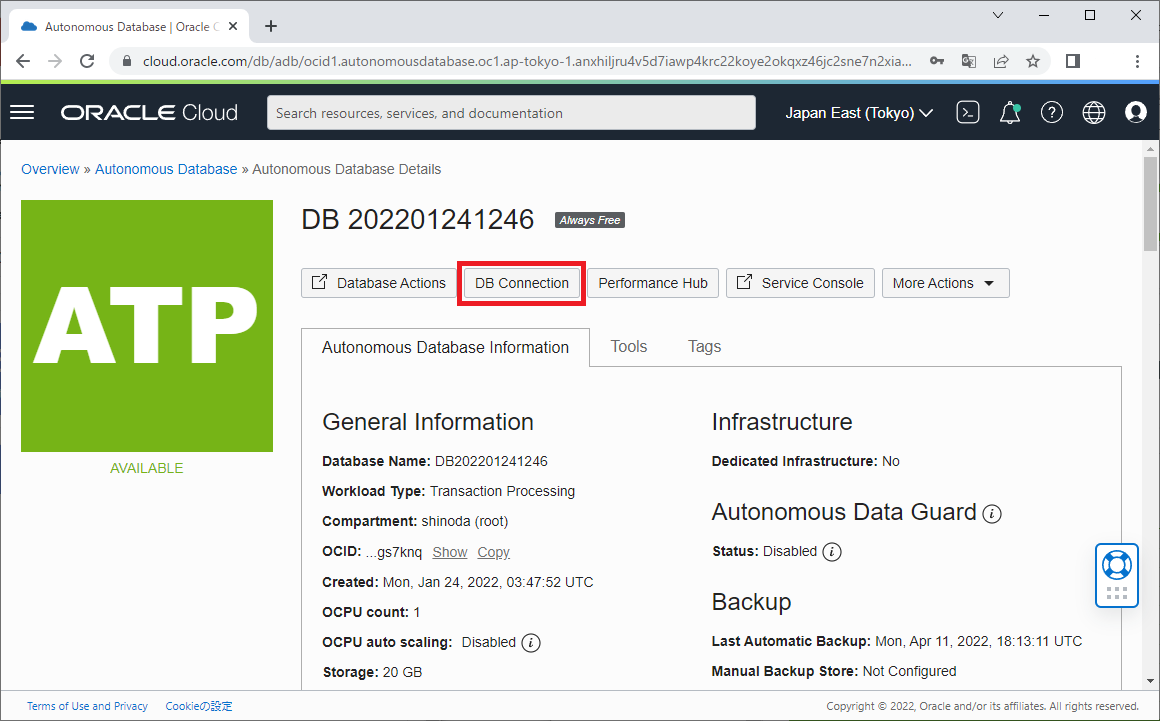This screenshot has width=1160, height=721.
Task: Click the Last Automatic Backup timestamp
Action: pos(979,641)
